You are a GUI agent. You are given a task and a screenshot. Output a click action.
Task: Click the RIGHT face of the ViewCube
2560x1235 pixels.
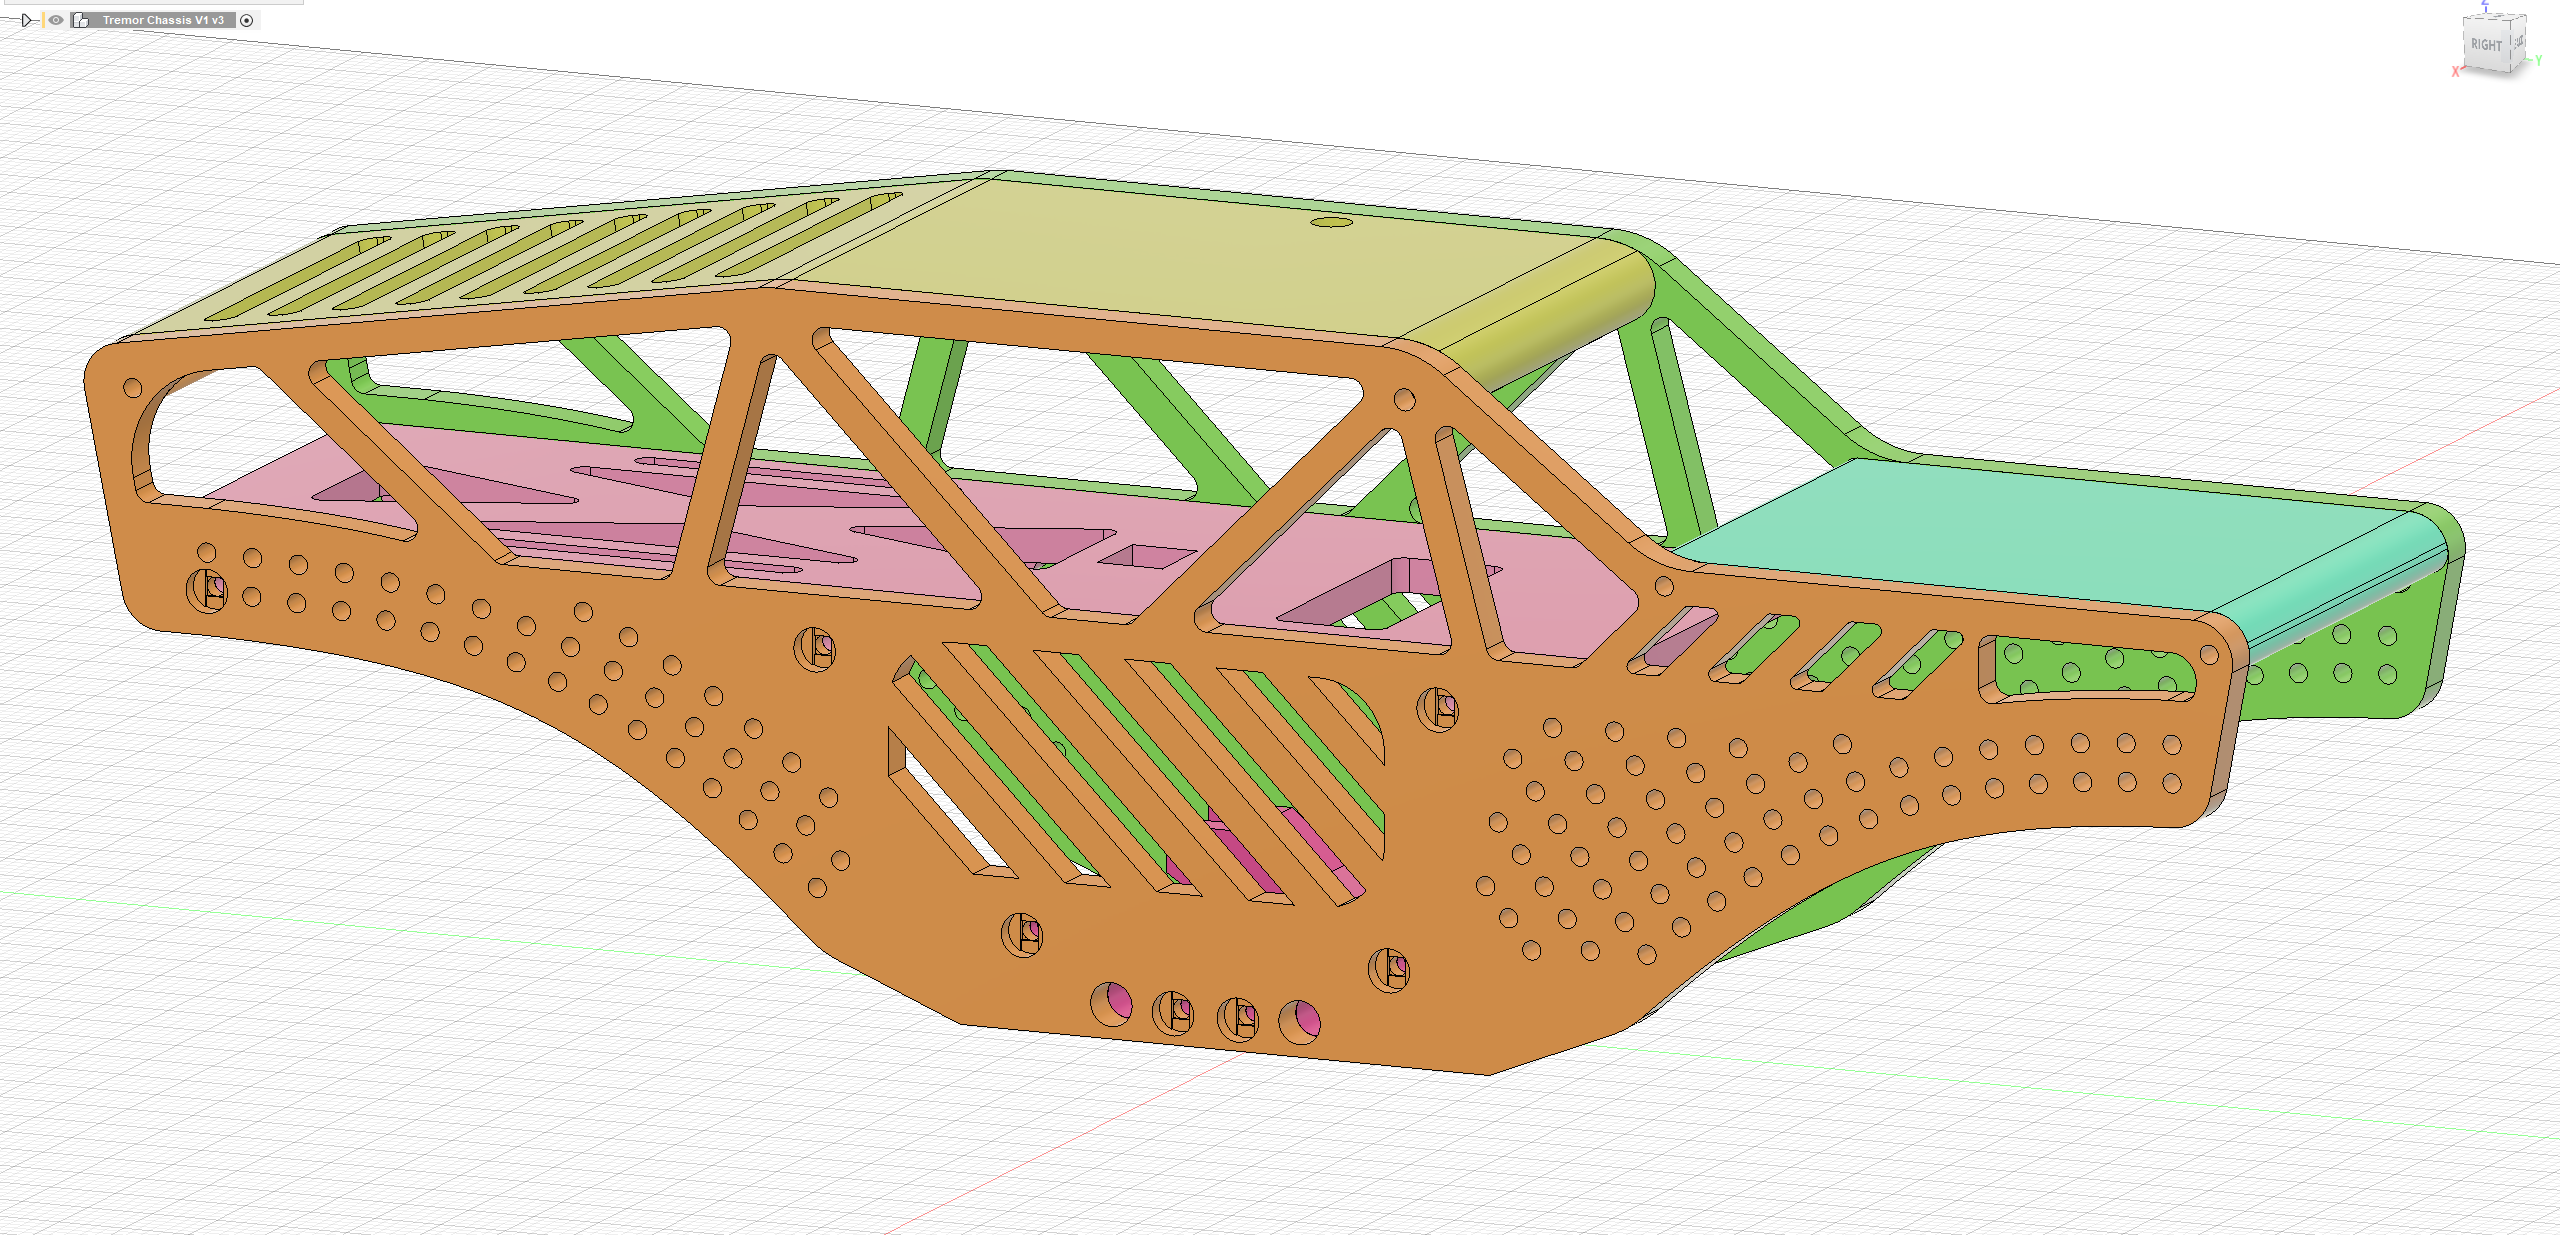click(x=2486, y=46)
